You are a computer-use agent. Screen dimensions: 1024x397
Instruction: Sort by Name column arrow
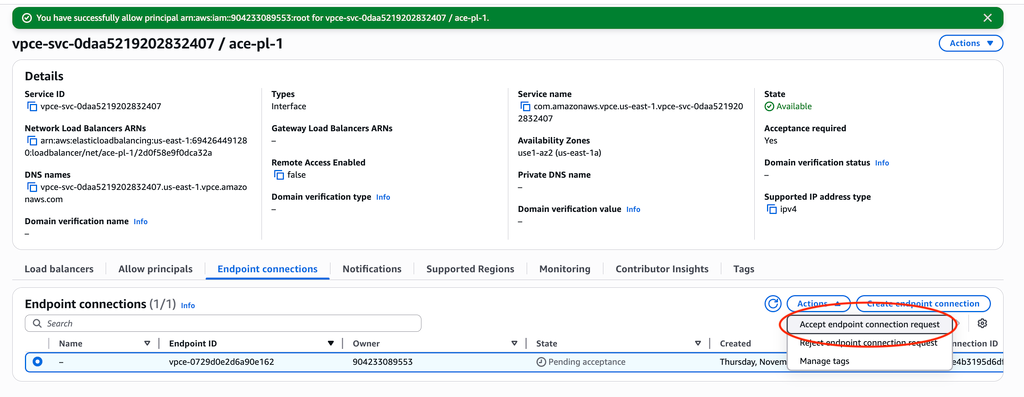(x=147, y=343)
